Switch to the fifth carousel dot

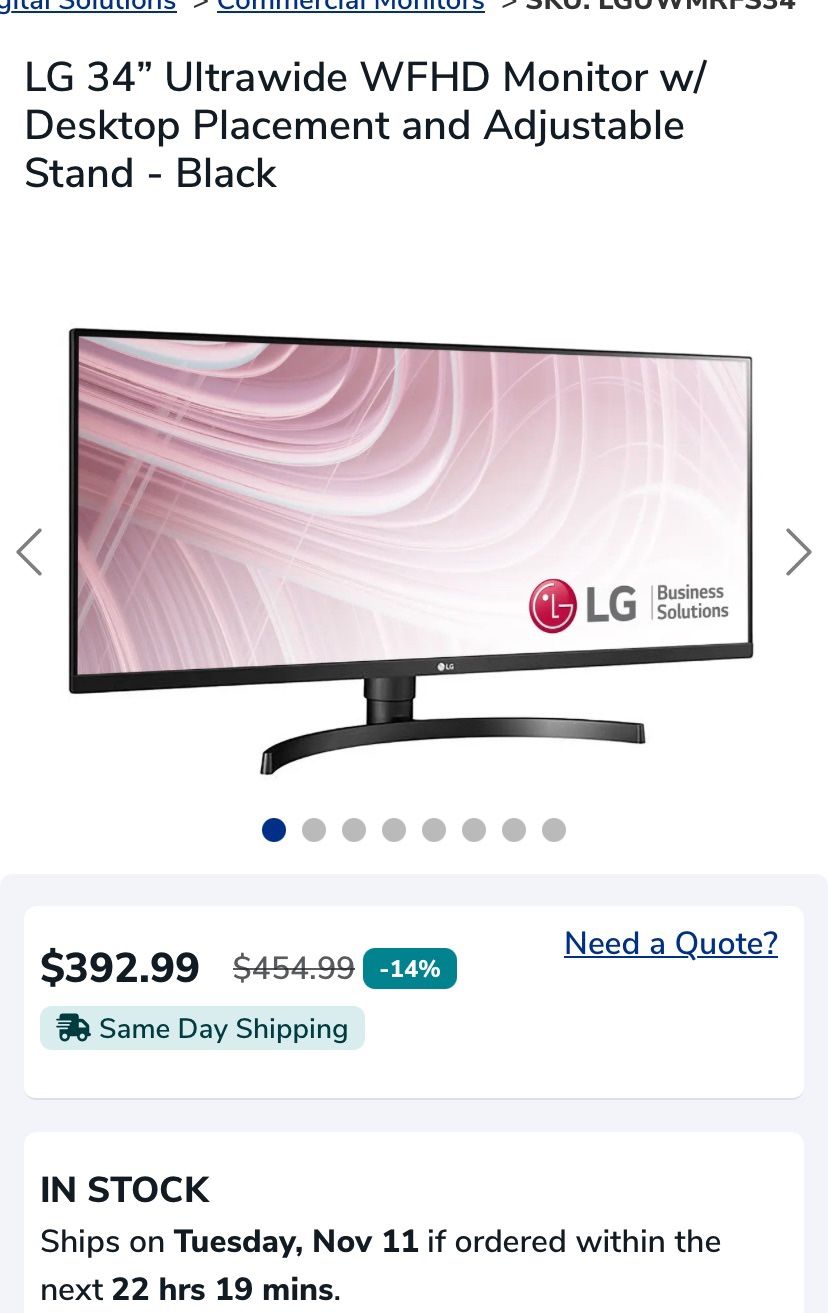pos(434,830)
